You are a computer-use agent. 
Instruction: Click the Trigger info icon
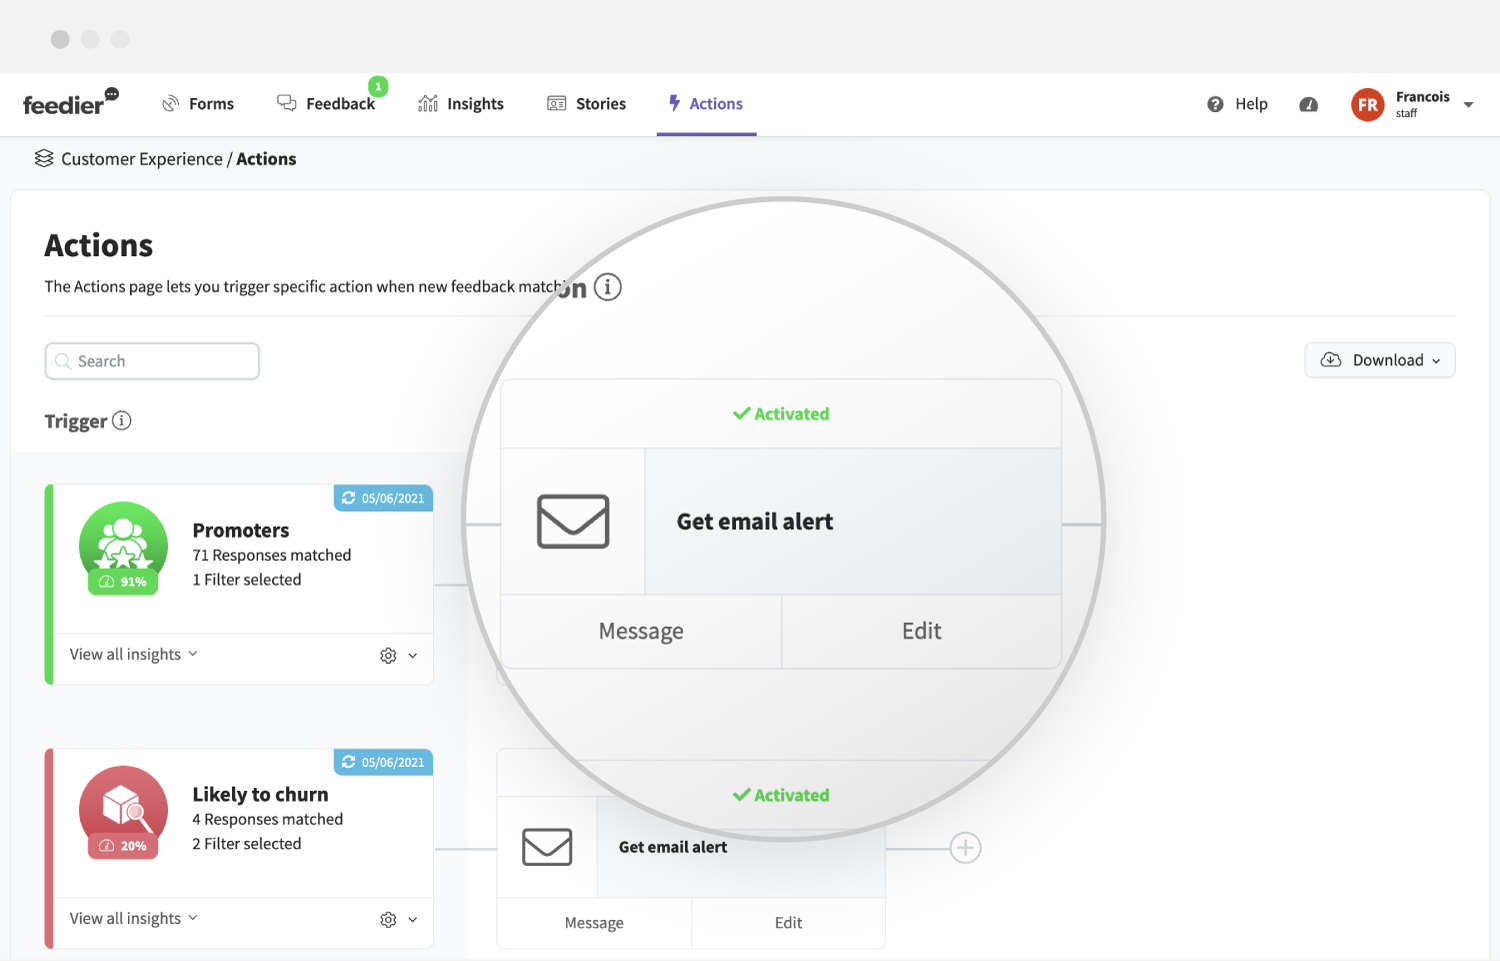[121, 421]
